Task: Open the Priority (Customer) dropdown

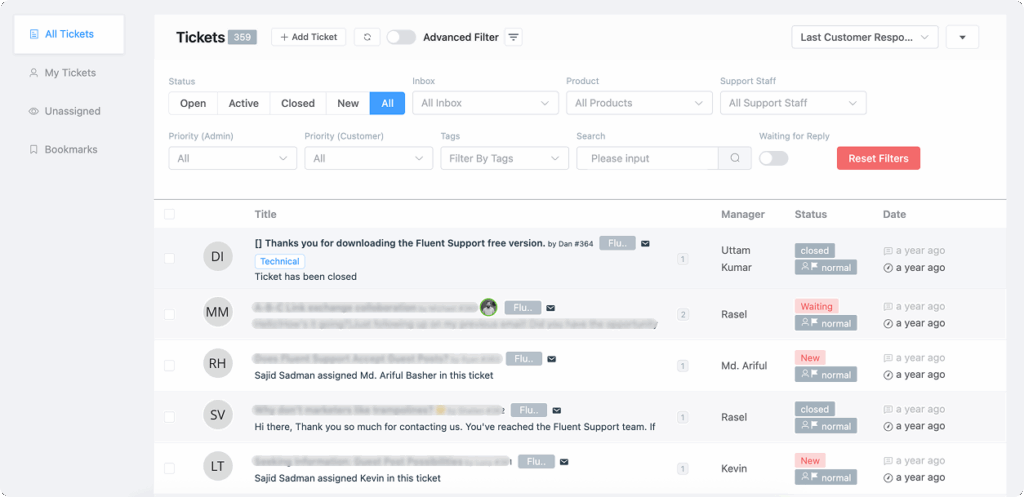Action: (368, 158)
